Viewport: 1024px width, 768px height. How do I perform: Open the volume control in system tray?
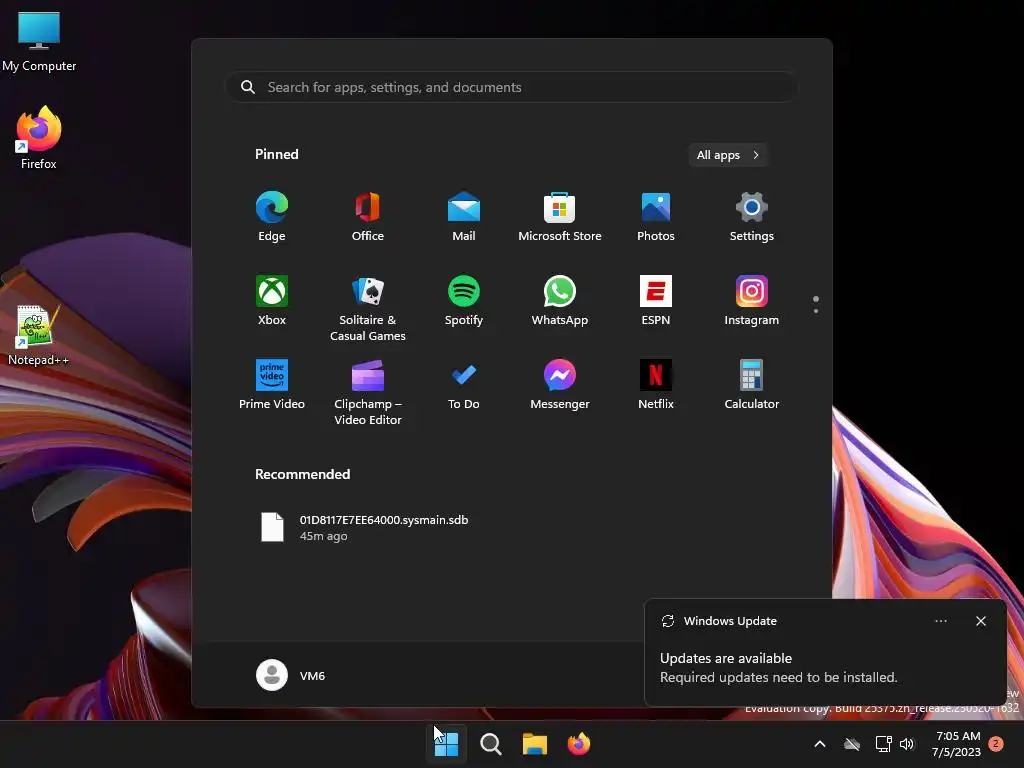click(x=907, y=744)
